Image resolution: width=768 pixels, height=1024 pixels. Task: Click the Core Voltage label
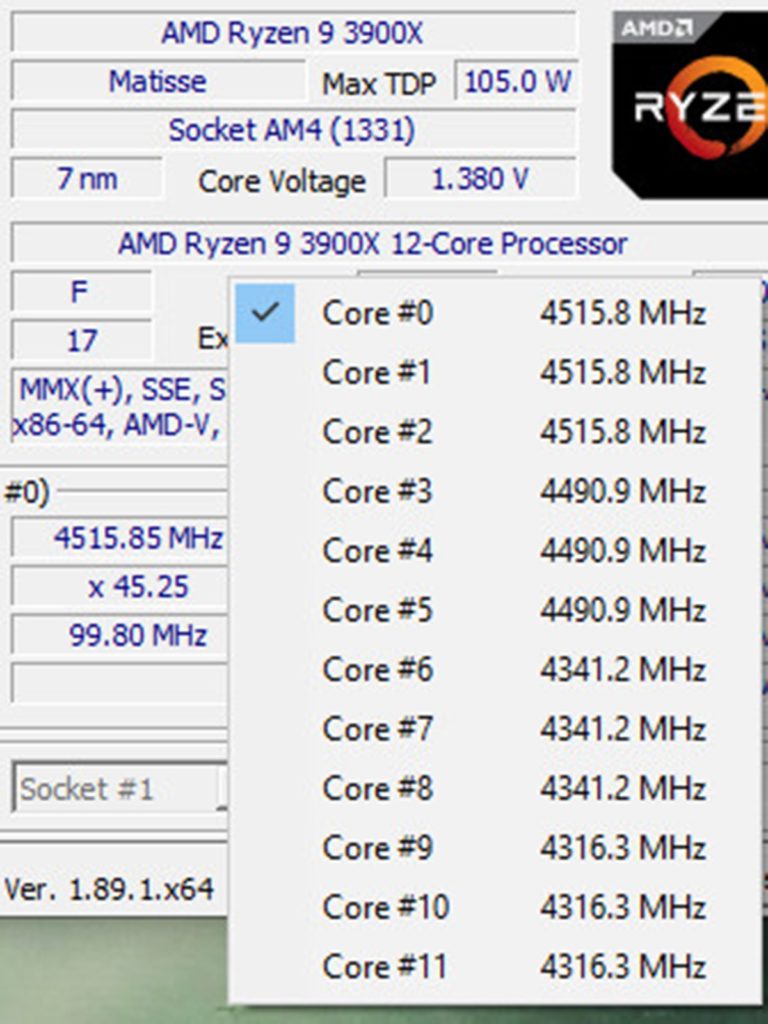tap(282, 181)
